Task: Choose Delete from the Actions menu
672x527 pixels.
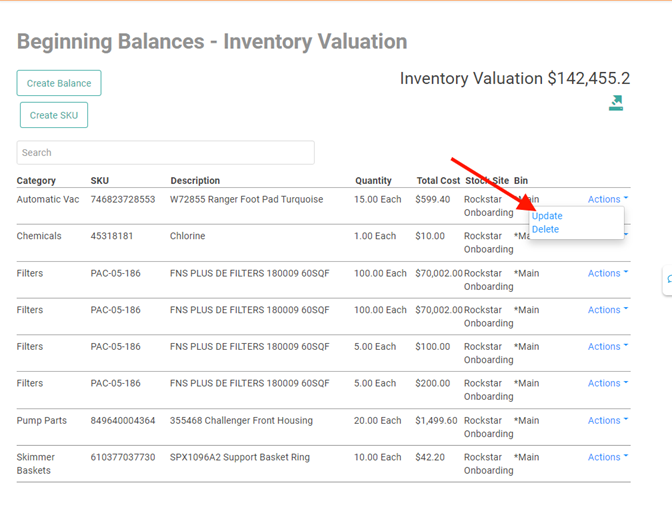Action: (x=545, y=230)
